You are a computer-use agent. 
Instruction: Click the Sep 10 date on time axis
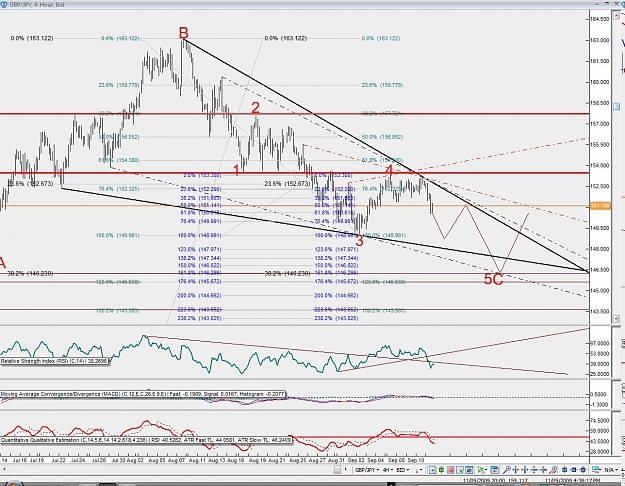(416, 460)
